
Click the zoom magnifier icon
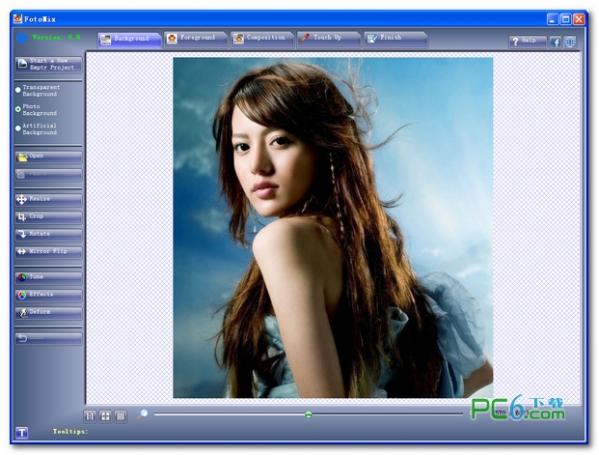click(x=142, y=415)
